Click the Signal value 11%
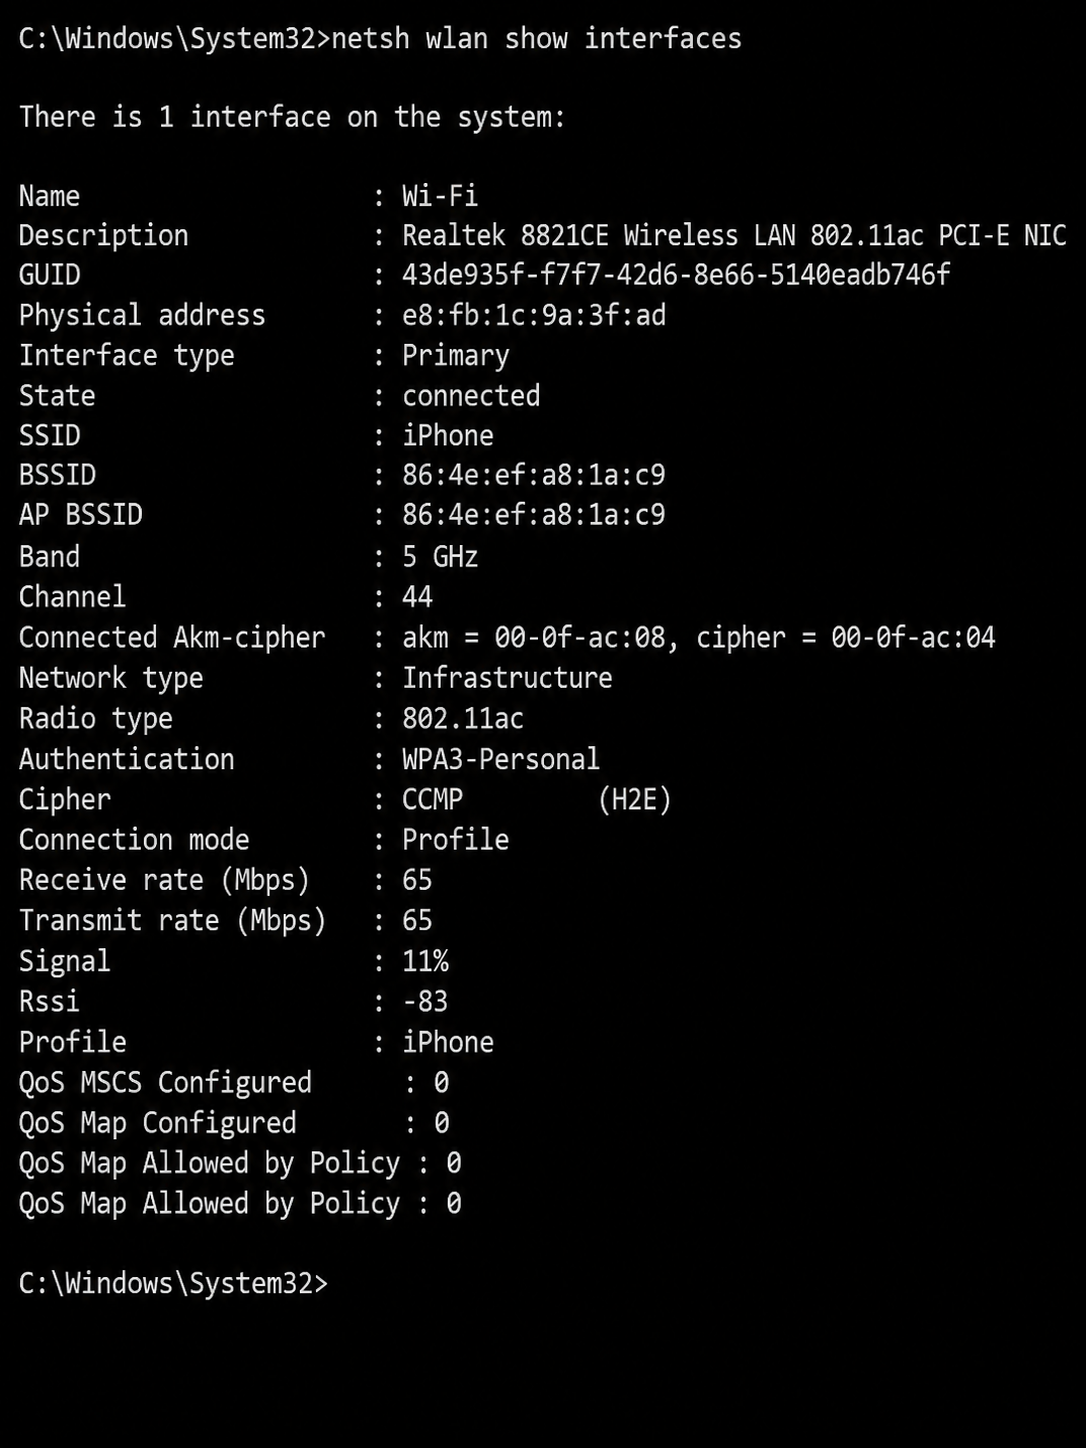 tap(425, 961)
